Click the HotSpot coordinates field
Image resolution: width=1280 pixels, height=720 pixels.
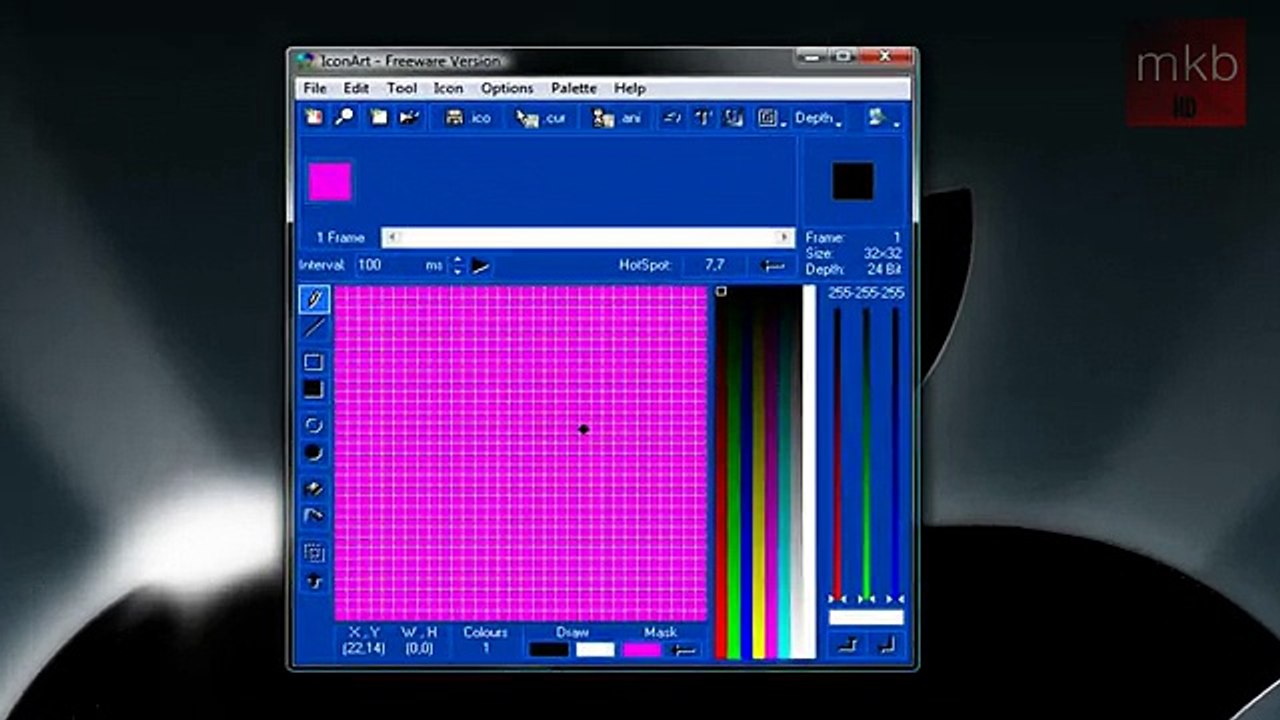pos(715,265)
